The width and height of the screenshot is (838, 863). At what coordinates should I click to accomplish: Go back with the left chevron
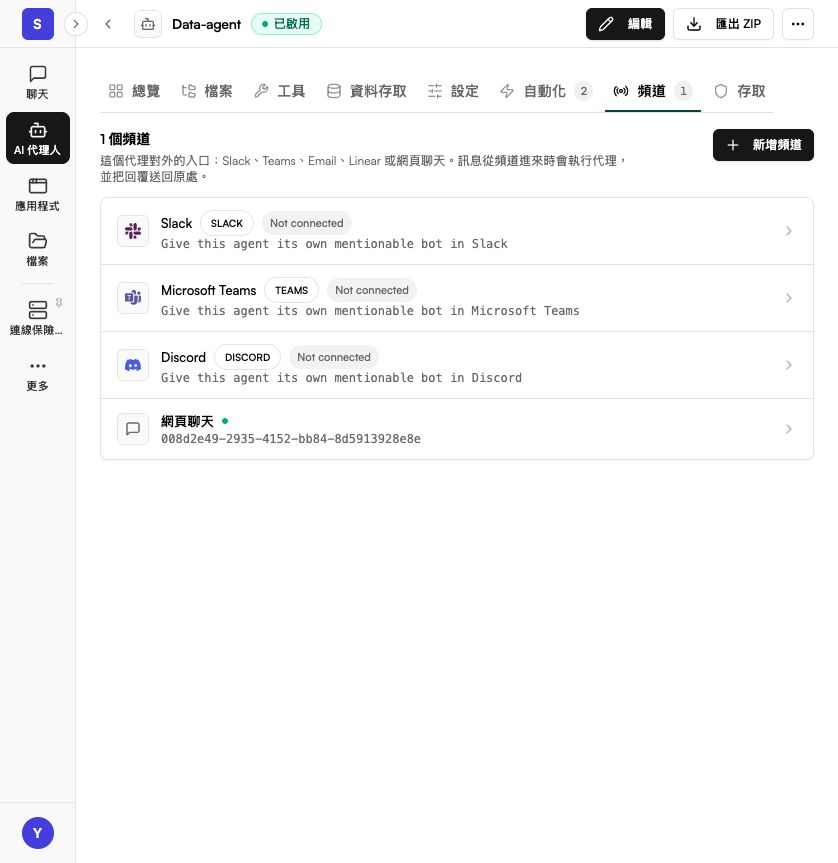(108, 24)
